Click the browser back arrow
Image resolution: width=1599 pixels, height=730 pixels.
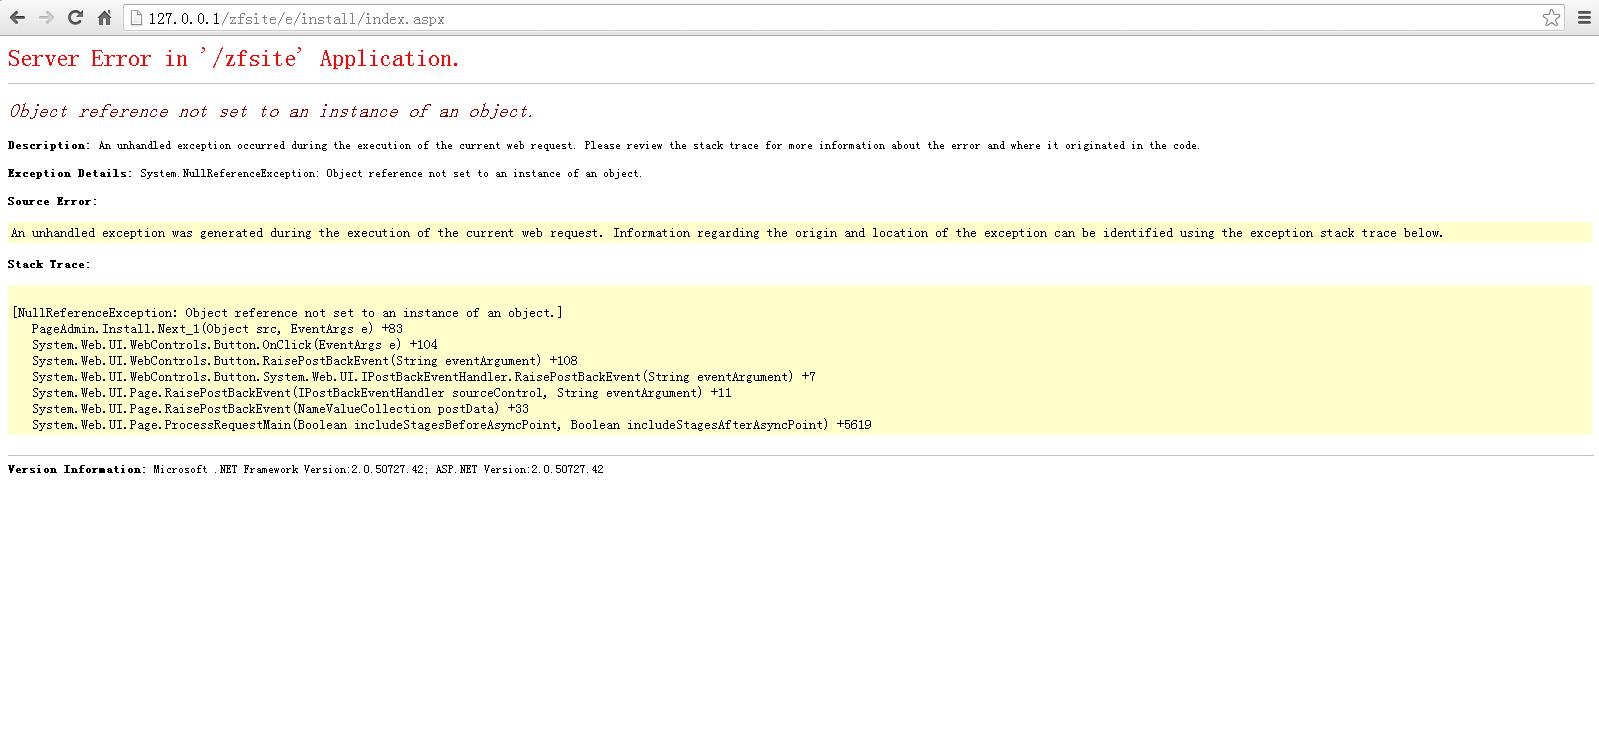tap(17, 18)
